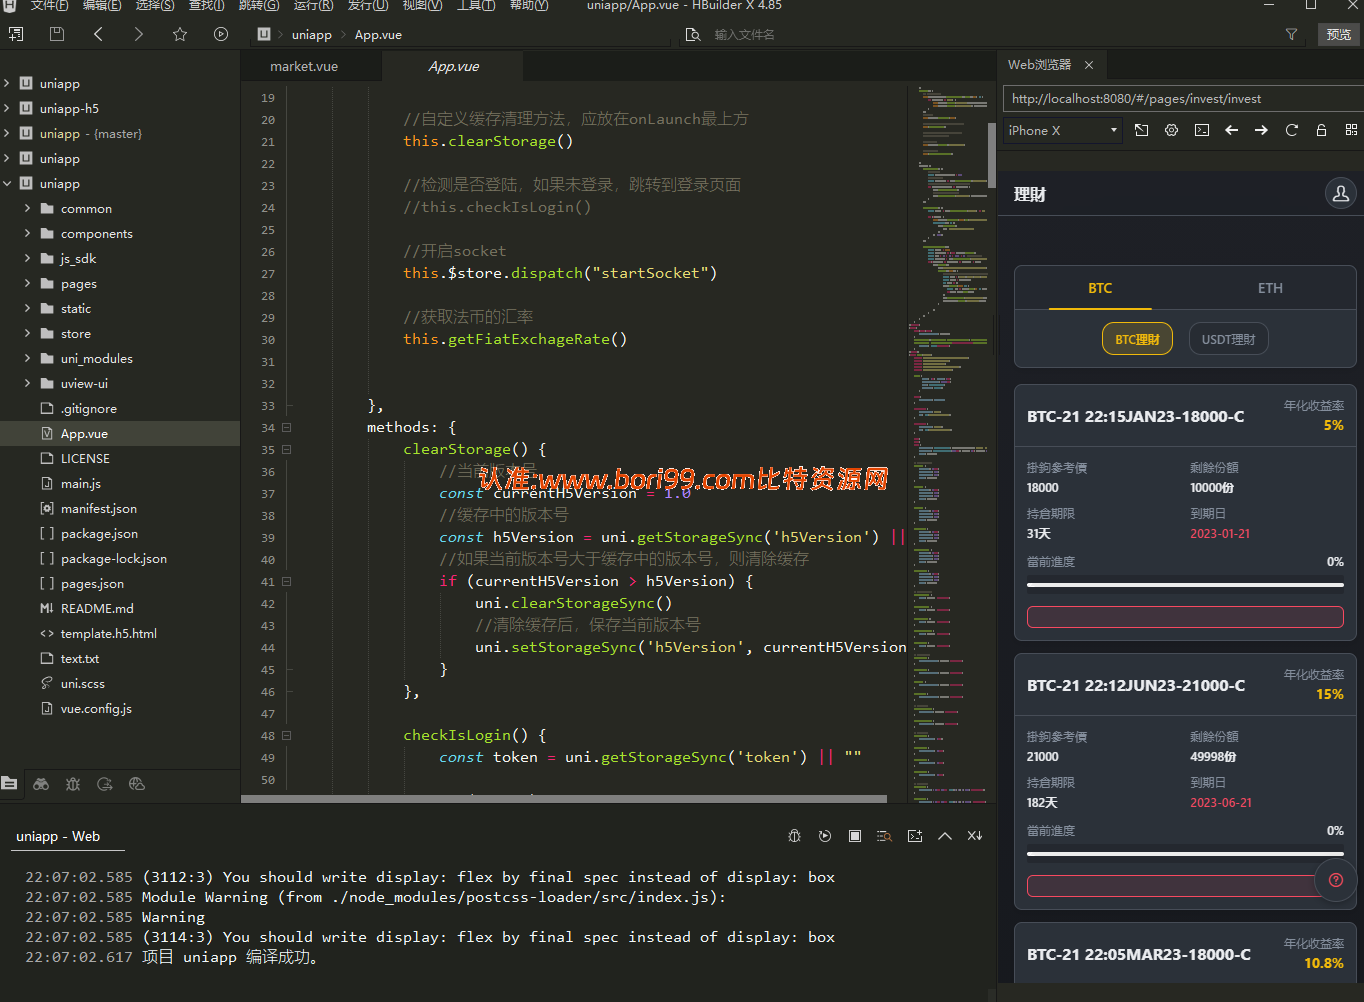Open Web browser settings gear icon
1364x1002 pixels.
click(x=1172, y=130)
